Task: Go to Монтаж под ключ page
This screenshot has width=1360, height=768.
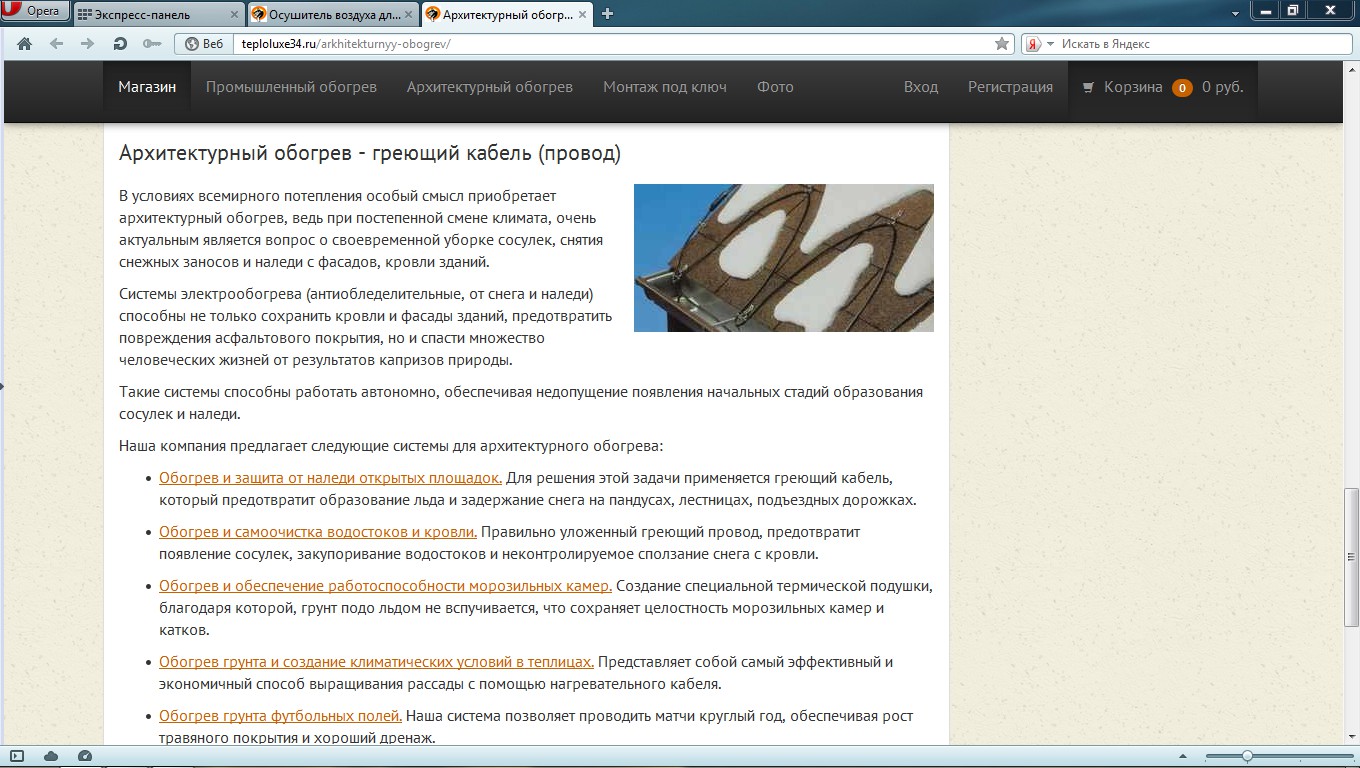Action: click(x=665, y=87)
